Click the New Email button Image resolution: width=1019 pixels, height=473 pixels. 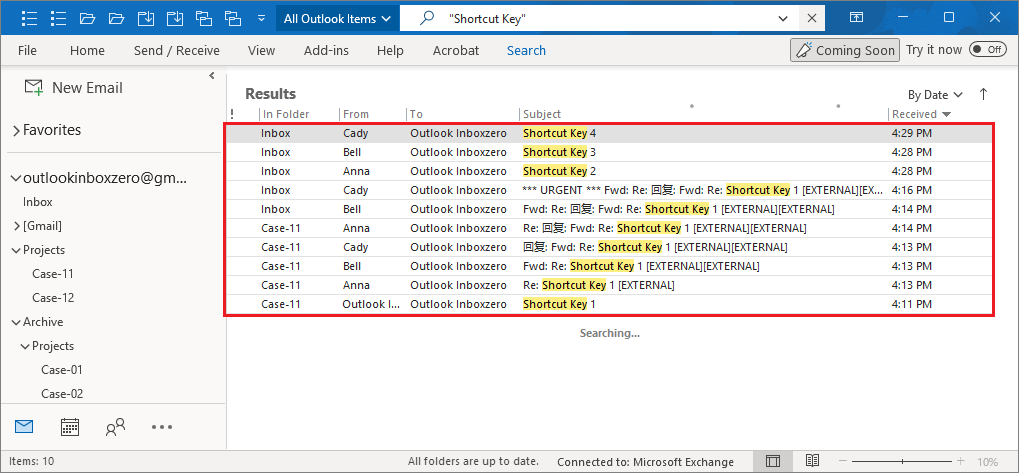click(74, 88)
